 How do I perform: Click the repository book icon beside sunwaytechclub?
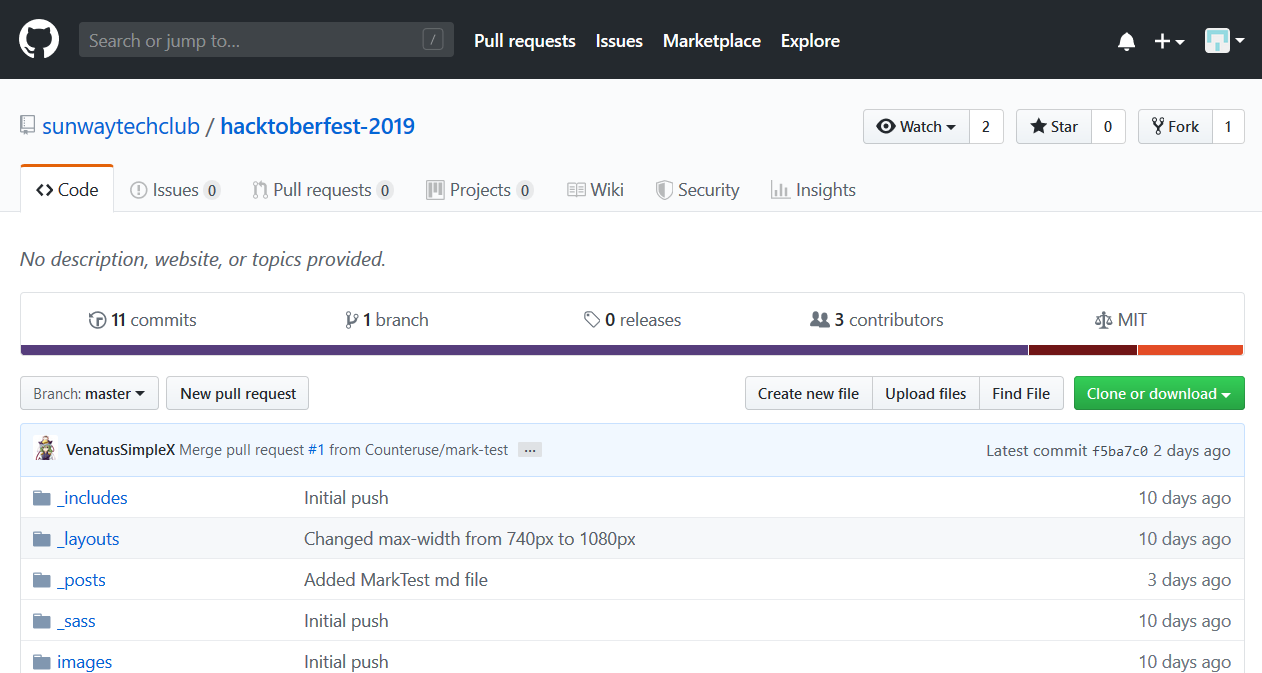point(27,126)
